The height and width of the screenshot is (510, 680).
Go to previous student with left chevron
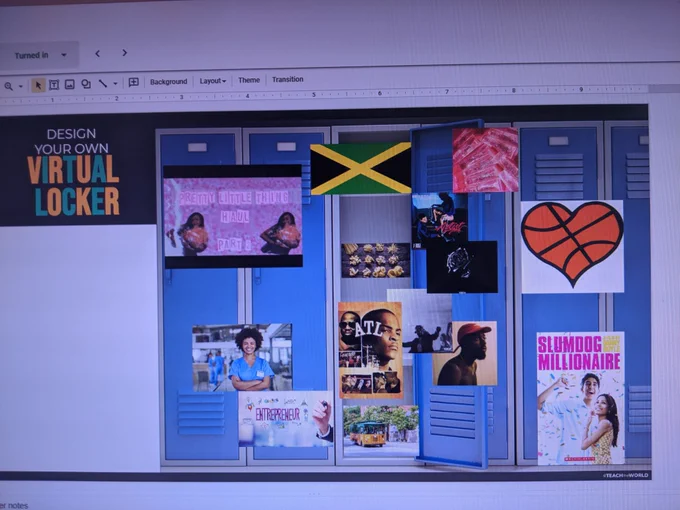tap(98, 53)
